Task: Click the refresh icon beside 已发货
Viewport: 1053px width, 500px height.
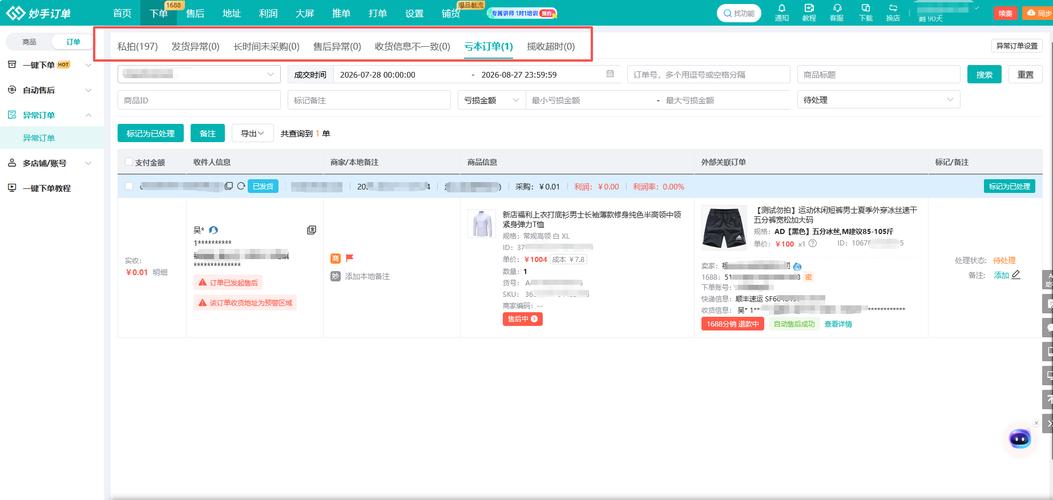Action: point(241,186)
